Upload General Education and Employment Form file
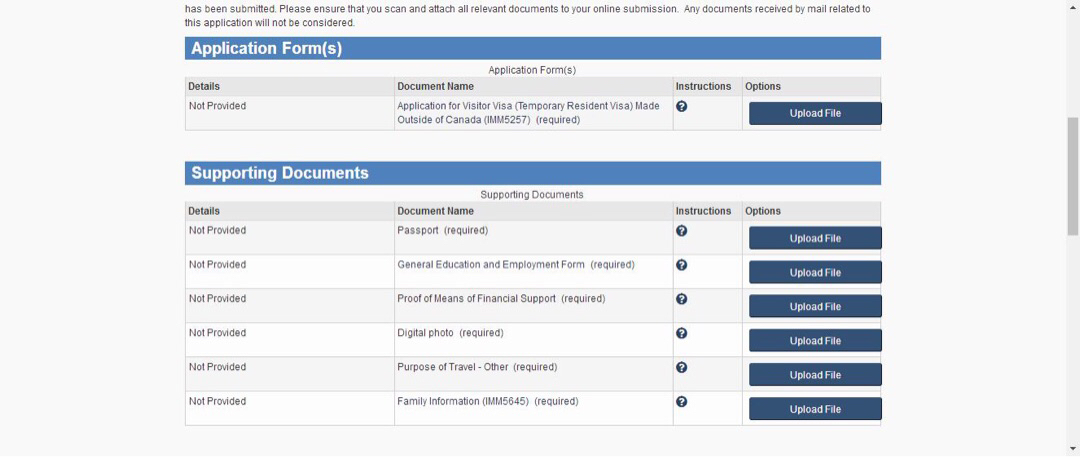 pyautogui.click(x=814, y=272)
